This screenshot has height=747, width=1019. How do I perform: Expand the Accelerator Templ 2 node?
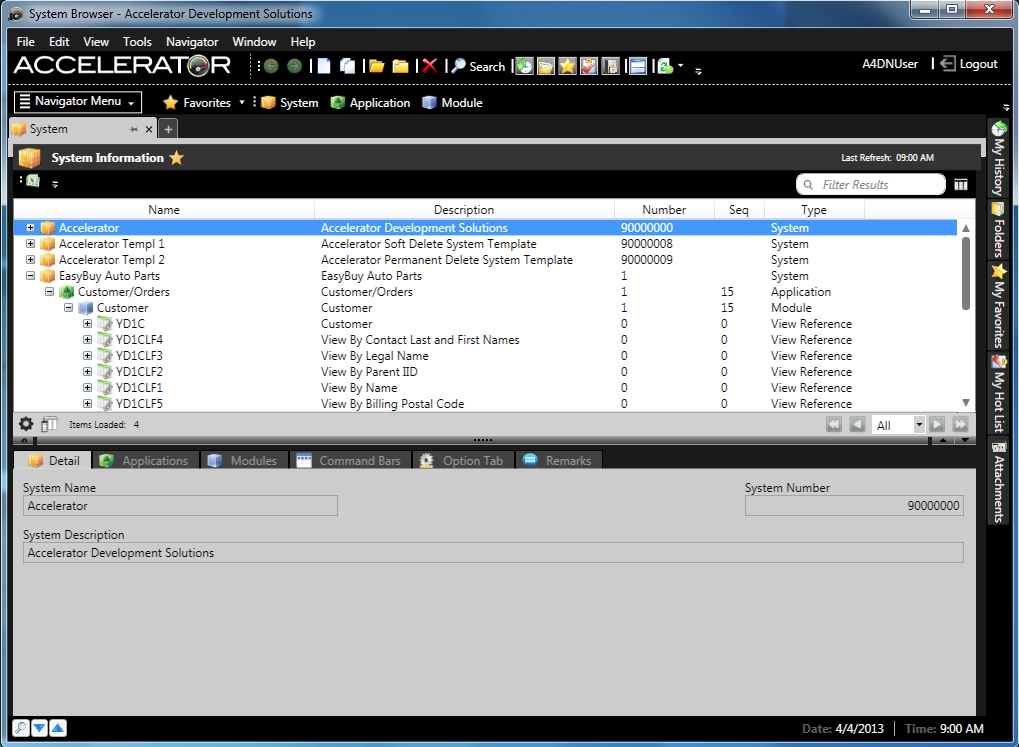point(31,259)
